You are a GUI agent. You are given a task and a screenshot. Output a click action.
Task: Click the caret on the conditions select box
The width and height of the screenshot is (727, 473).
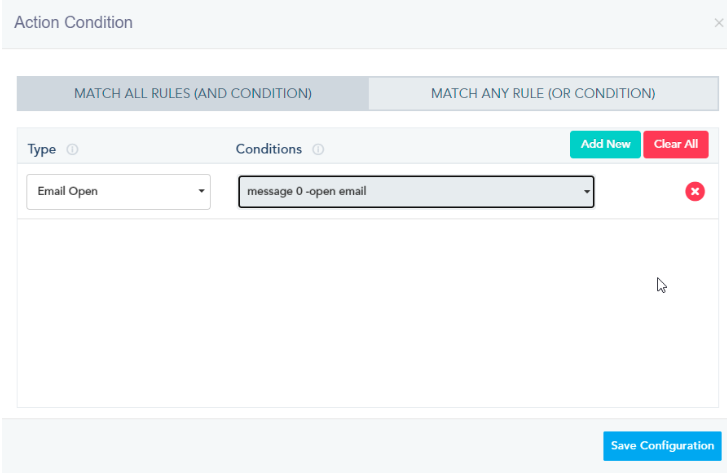pyautogui.click(x=586, y=191)
